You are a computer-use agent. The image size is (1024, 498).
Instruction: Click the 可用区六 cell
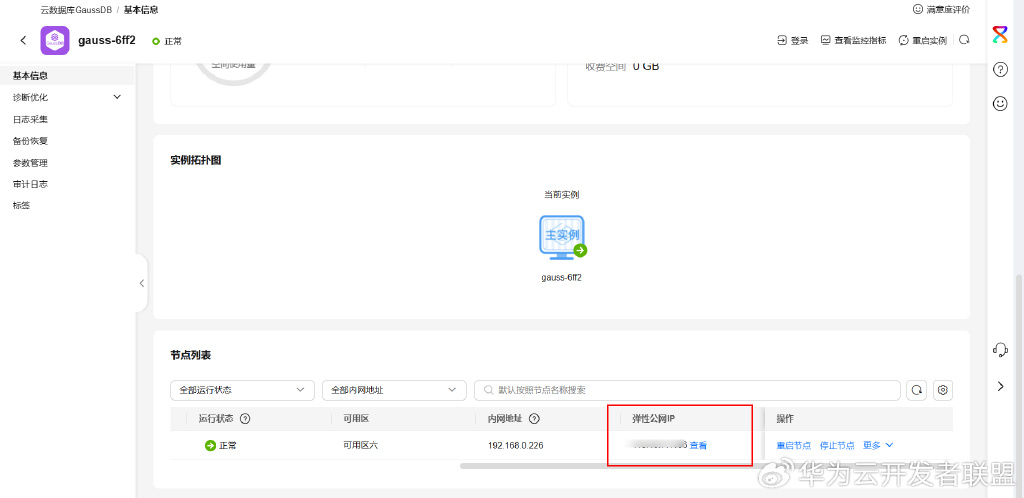pyautogui.click(x=360, y=446)
